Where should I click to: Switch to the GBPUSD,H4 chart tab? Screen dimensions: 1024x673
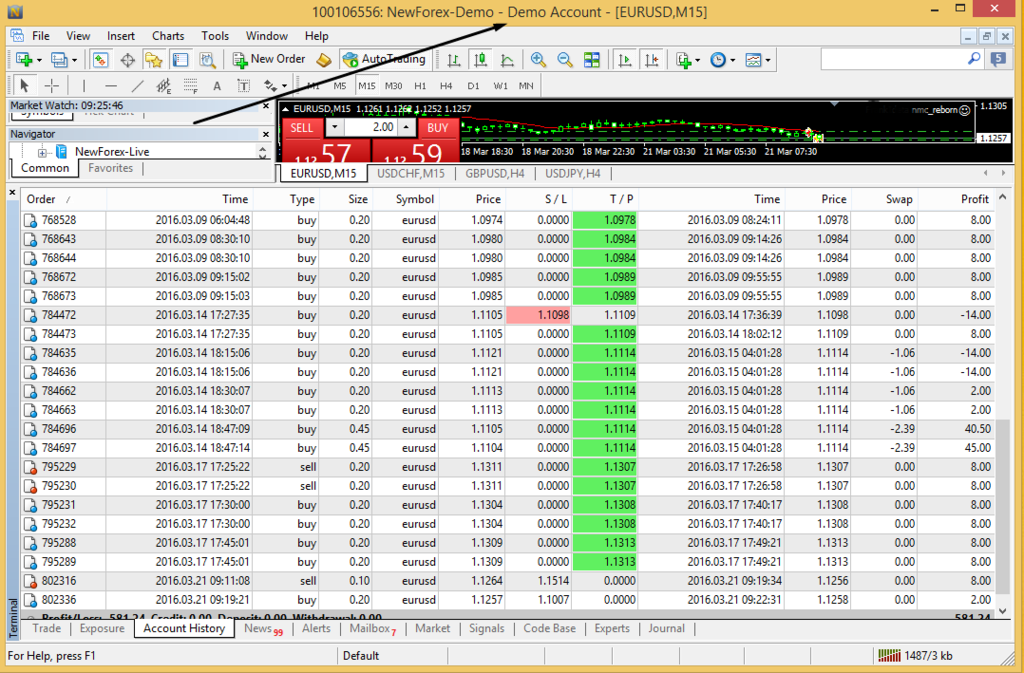point(495,174)
